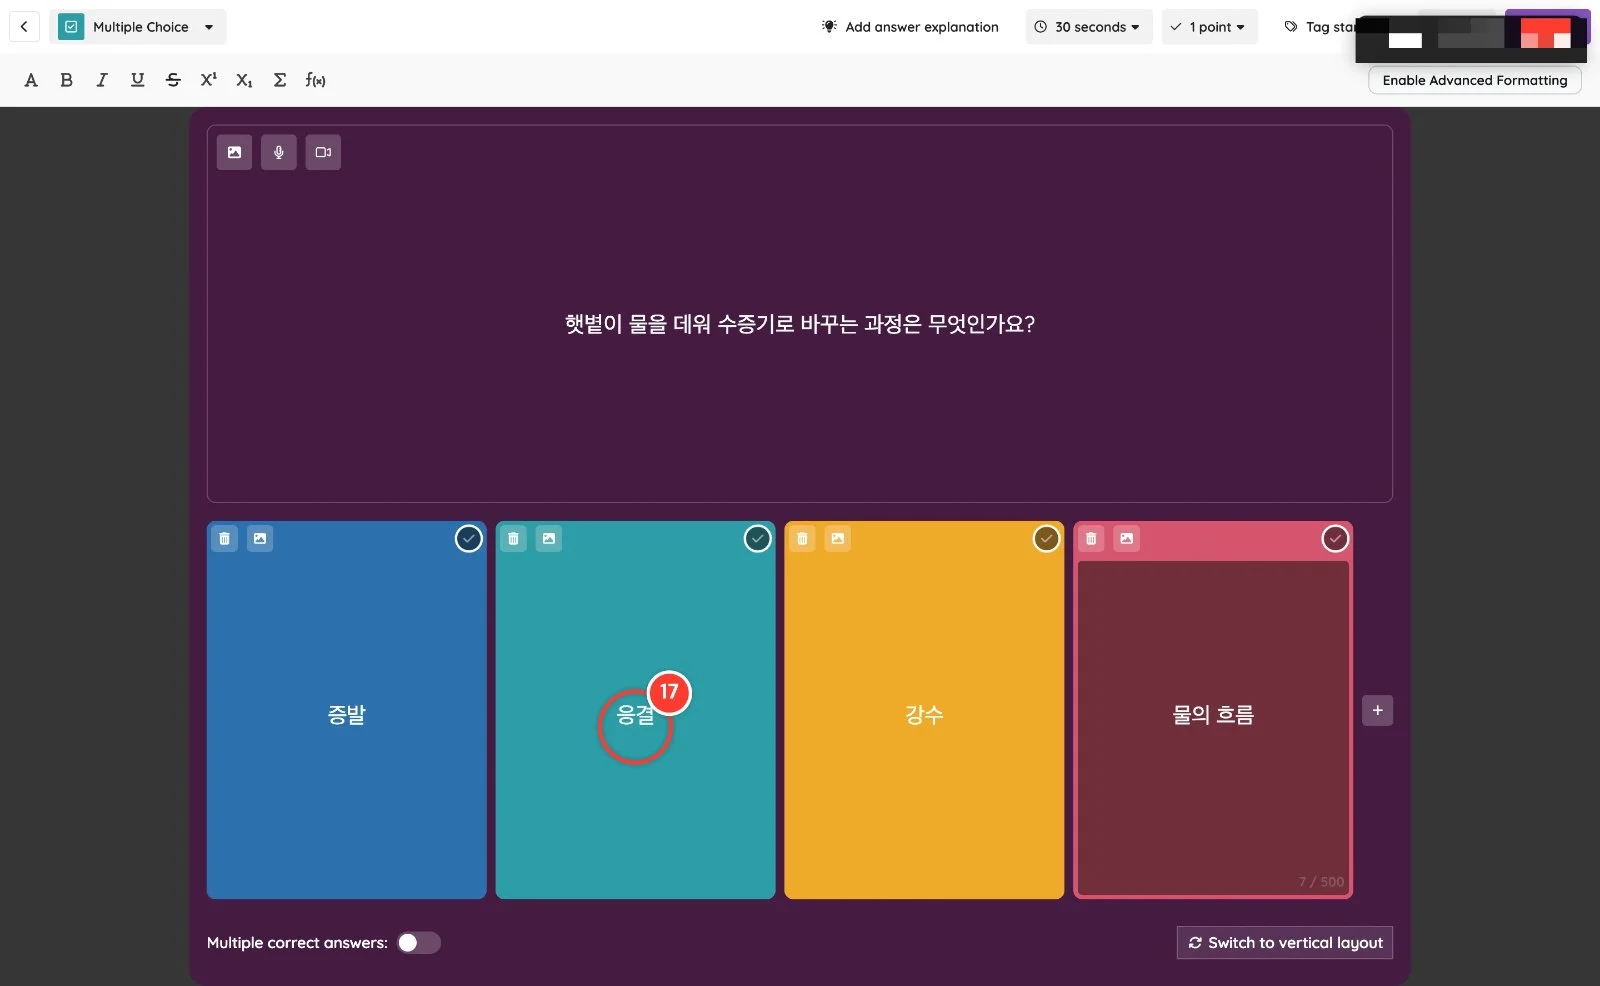Apply italic formatting
This screenshot has height=986, width=1600.
coord(102,80)
